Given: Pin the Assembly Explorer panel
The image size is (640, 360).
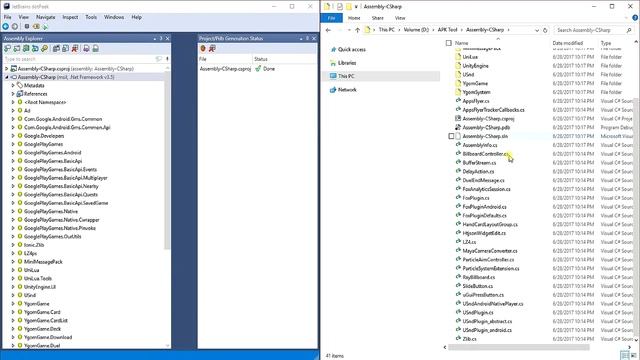Looking at the screenshot, I should point(161,38).
